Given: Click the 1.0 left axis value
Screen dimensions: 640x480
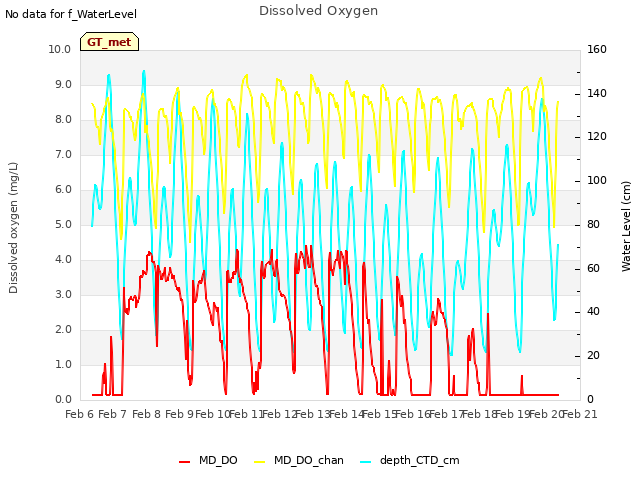Looking at the screenshot, I should (63, 364).
